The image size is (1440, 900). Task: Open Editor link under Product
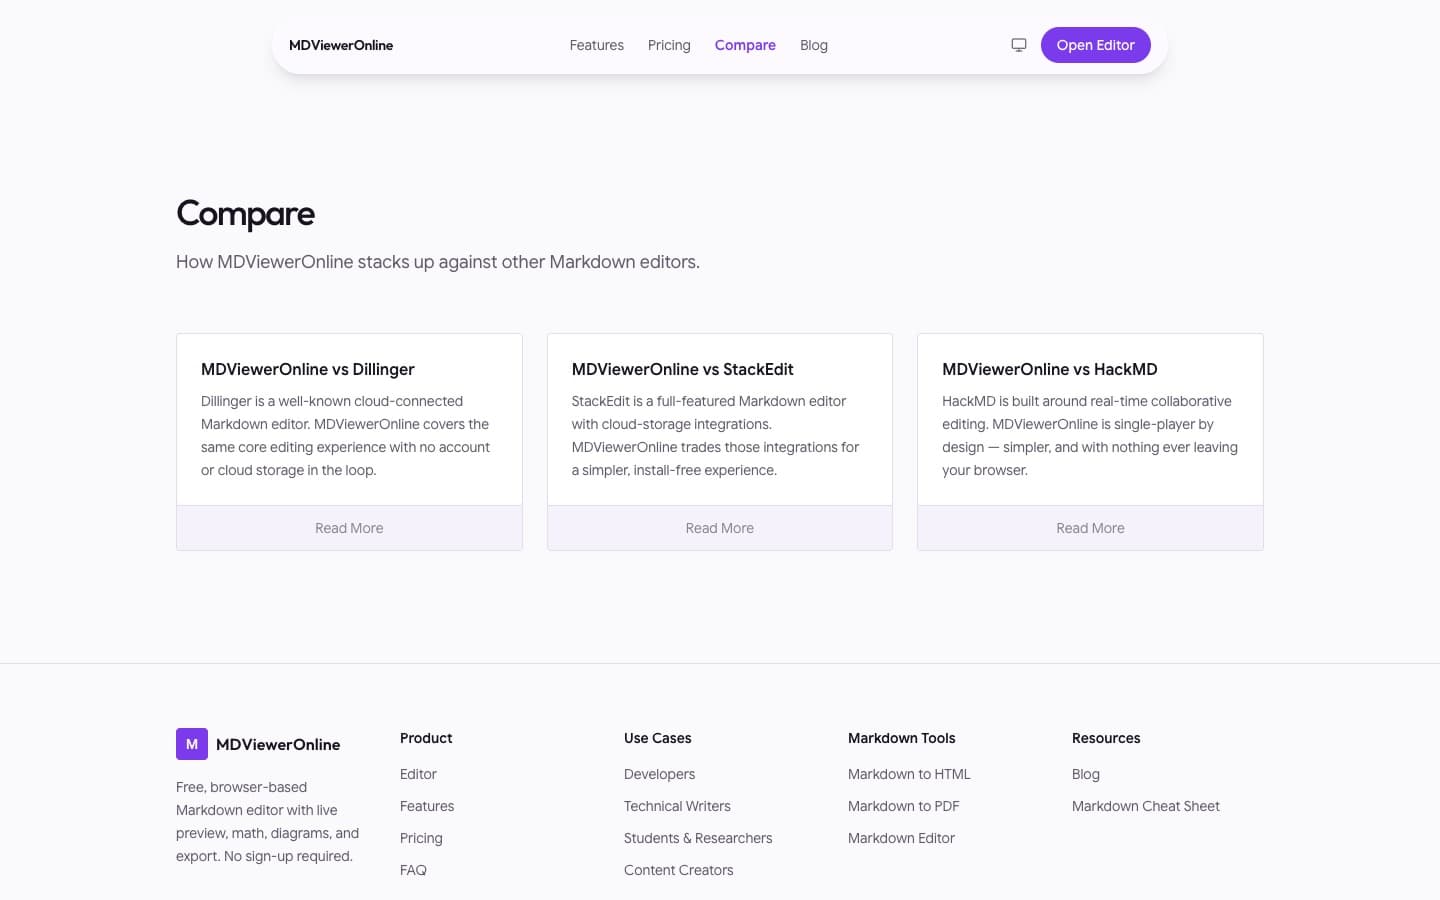[x=418, y=774]
